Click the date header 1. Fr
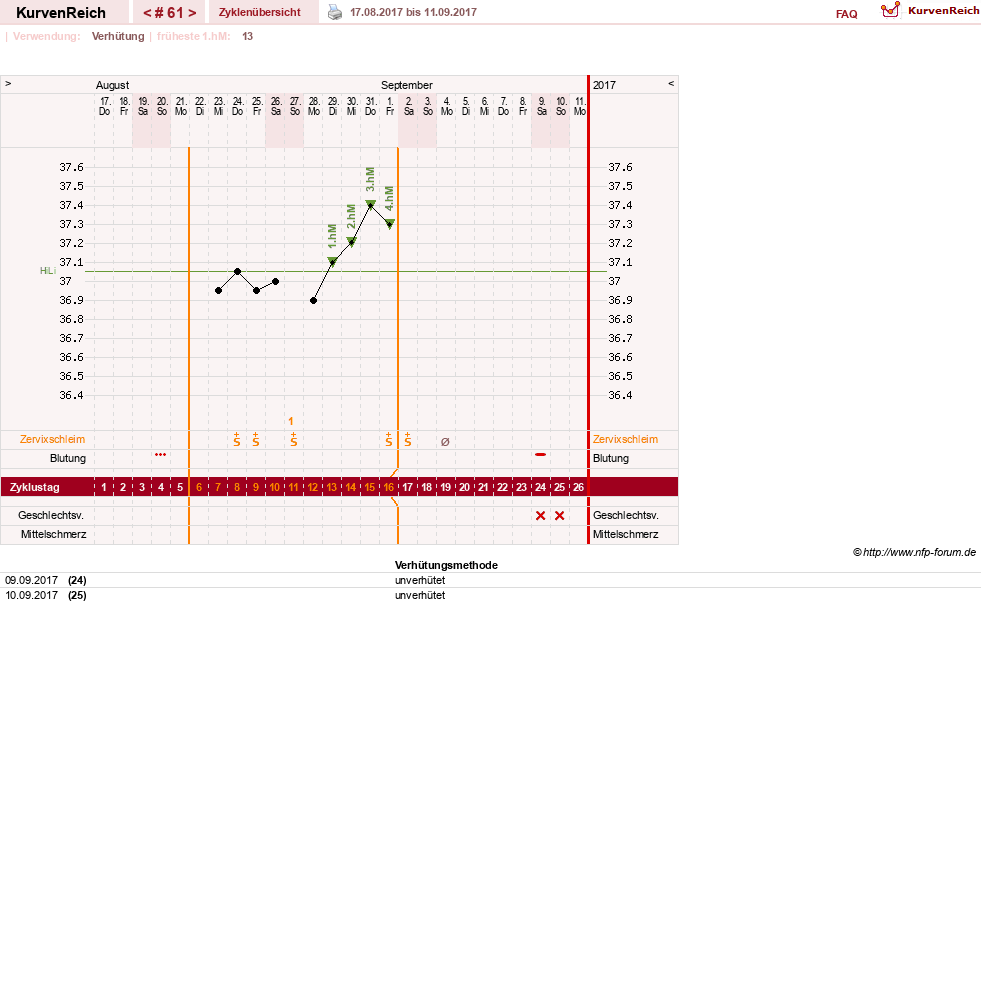Screen dimensions: 981x984 pos(390,106)
